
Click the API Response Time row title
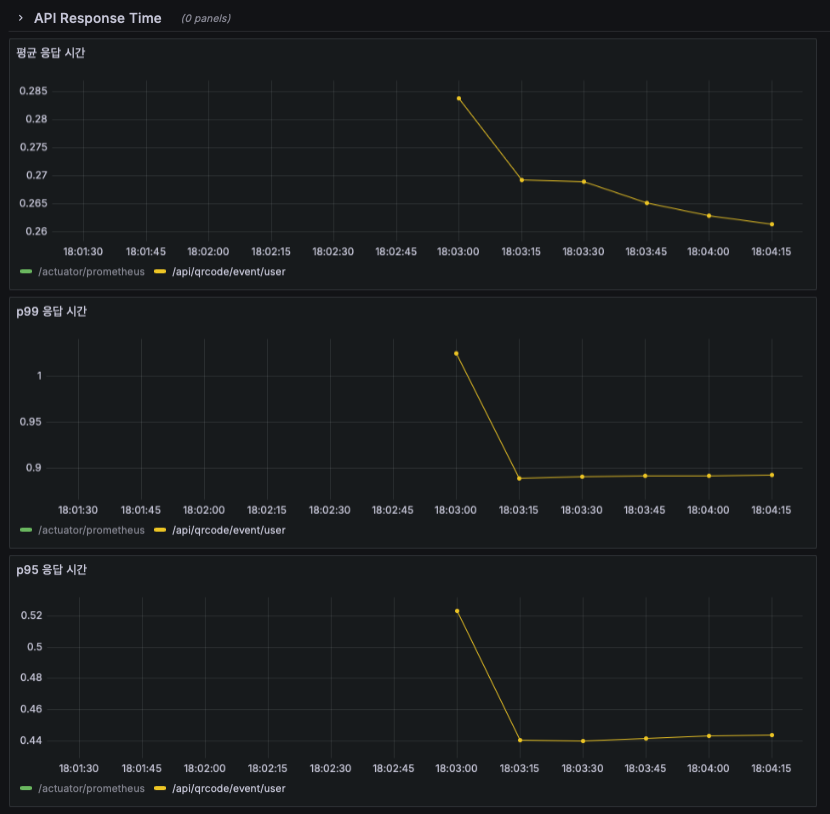[x=97, y=18]
